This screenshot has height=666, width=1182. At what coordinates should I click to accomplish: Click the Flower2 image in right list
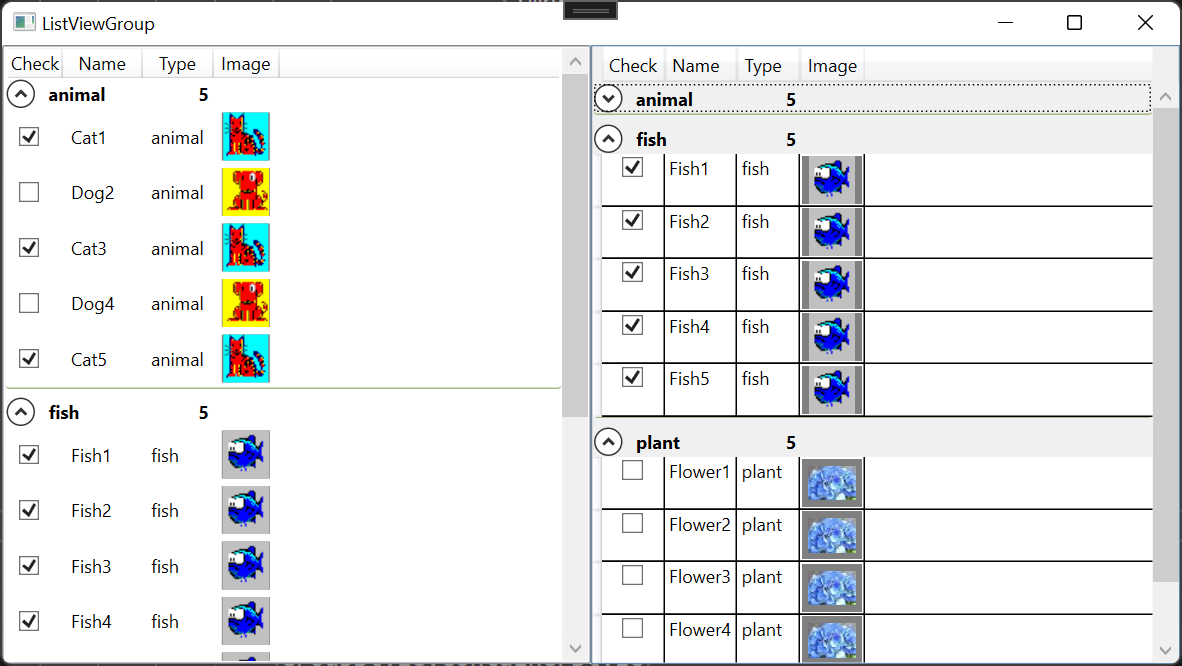point(831,536)
